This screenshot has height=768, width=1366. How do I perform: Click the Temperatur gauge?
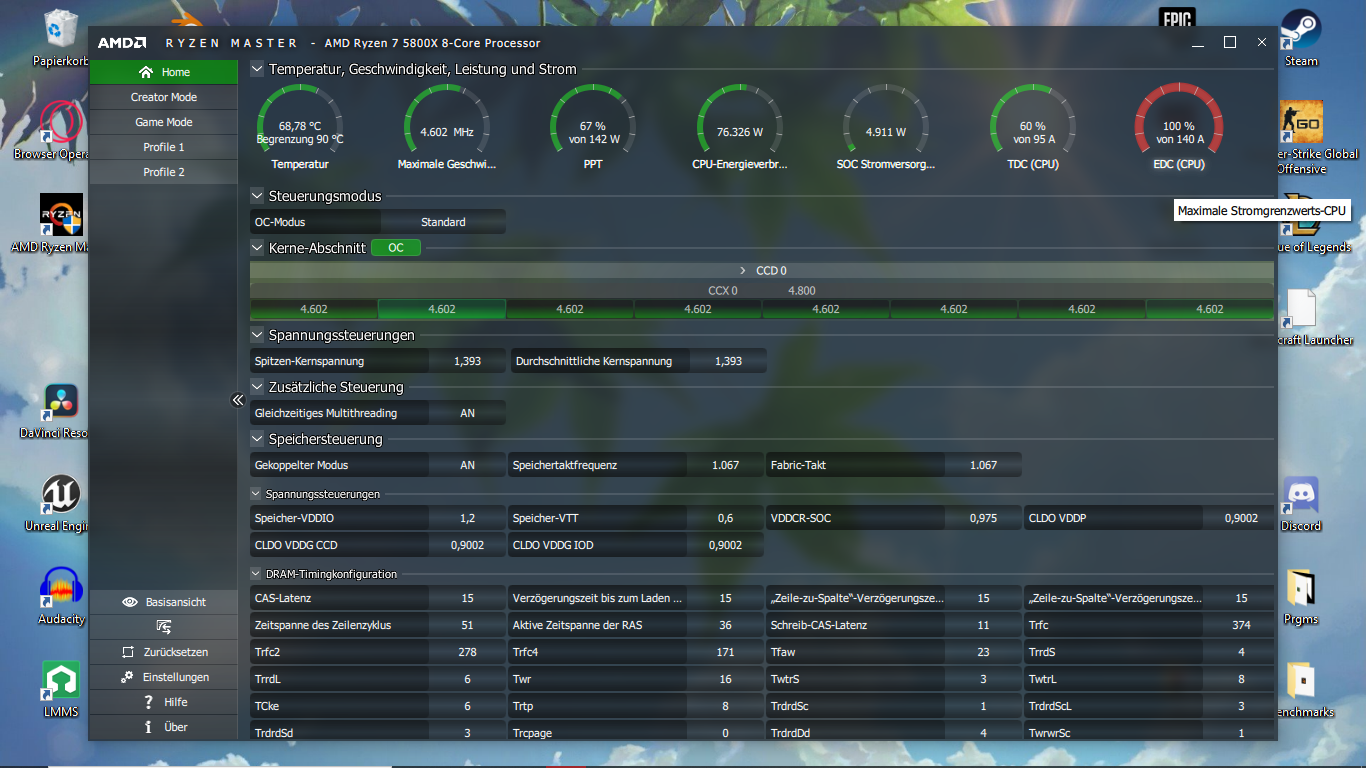[300, 127]
